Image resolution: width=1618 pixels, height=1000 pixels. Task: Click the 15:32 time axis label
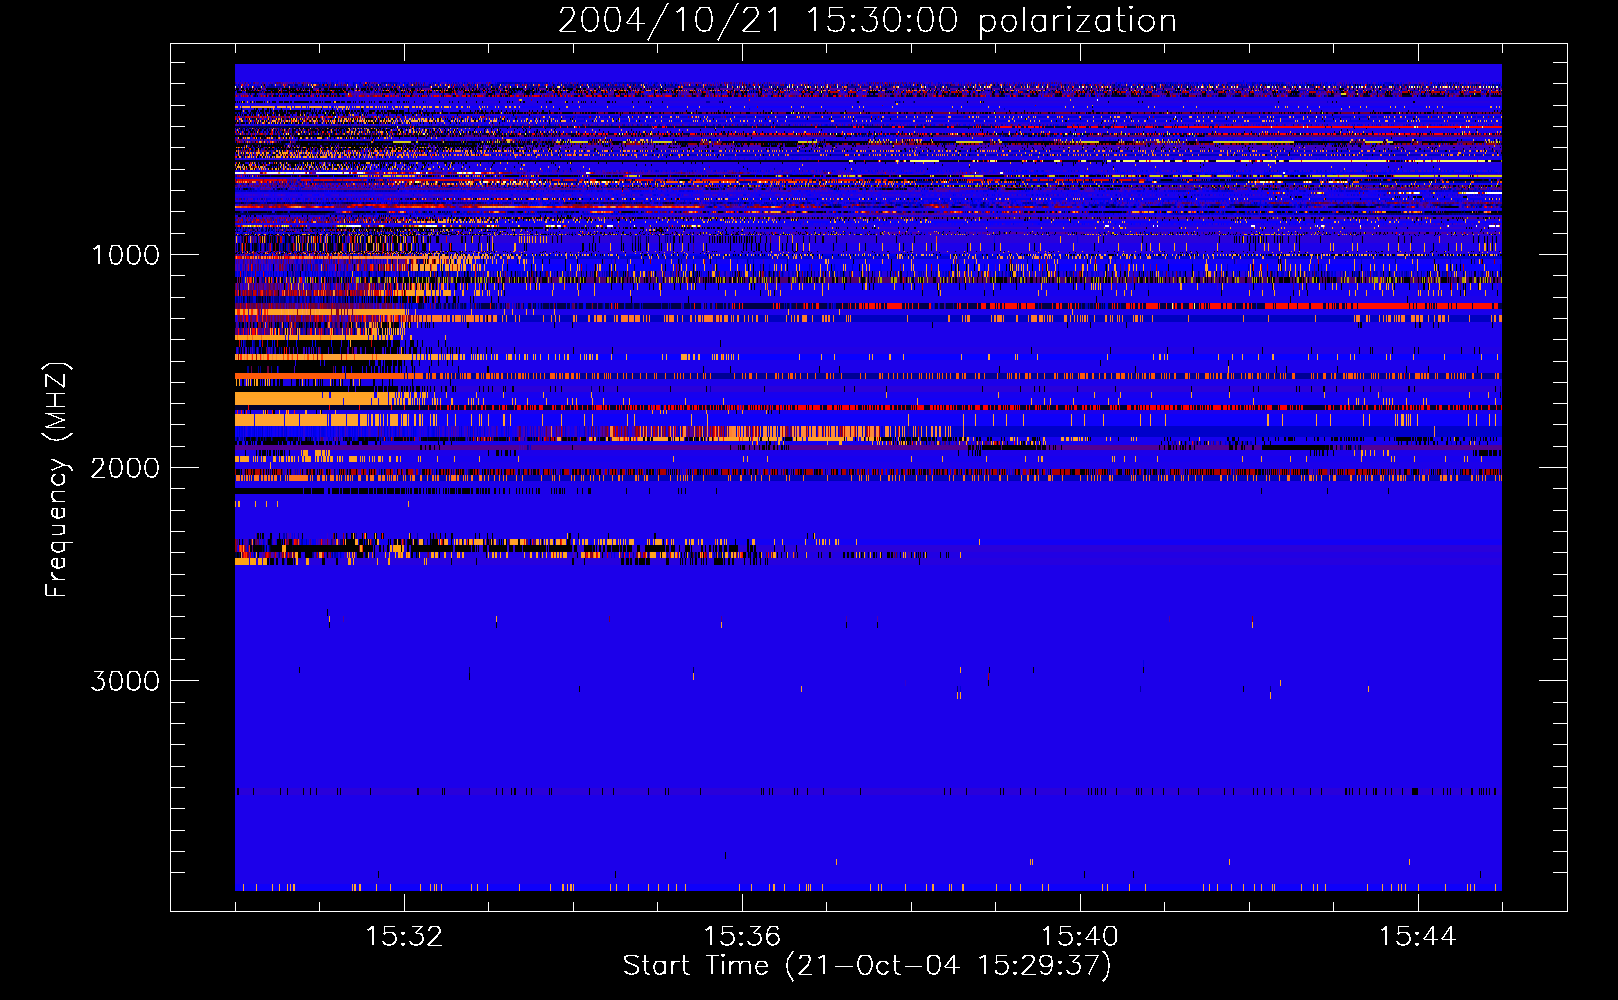click(404, 937)
